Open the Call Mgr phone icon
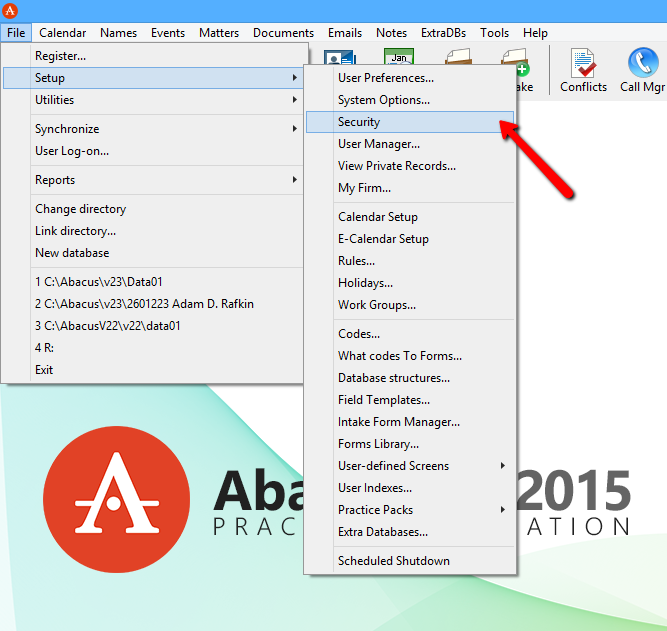Image resolution: width=667 pixels, height=631 pixels. (x=643, y=71)
